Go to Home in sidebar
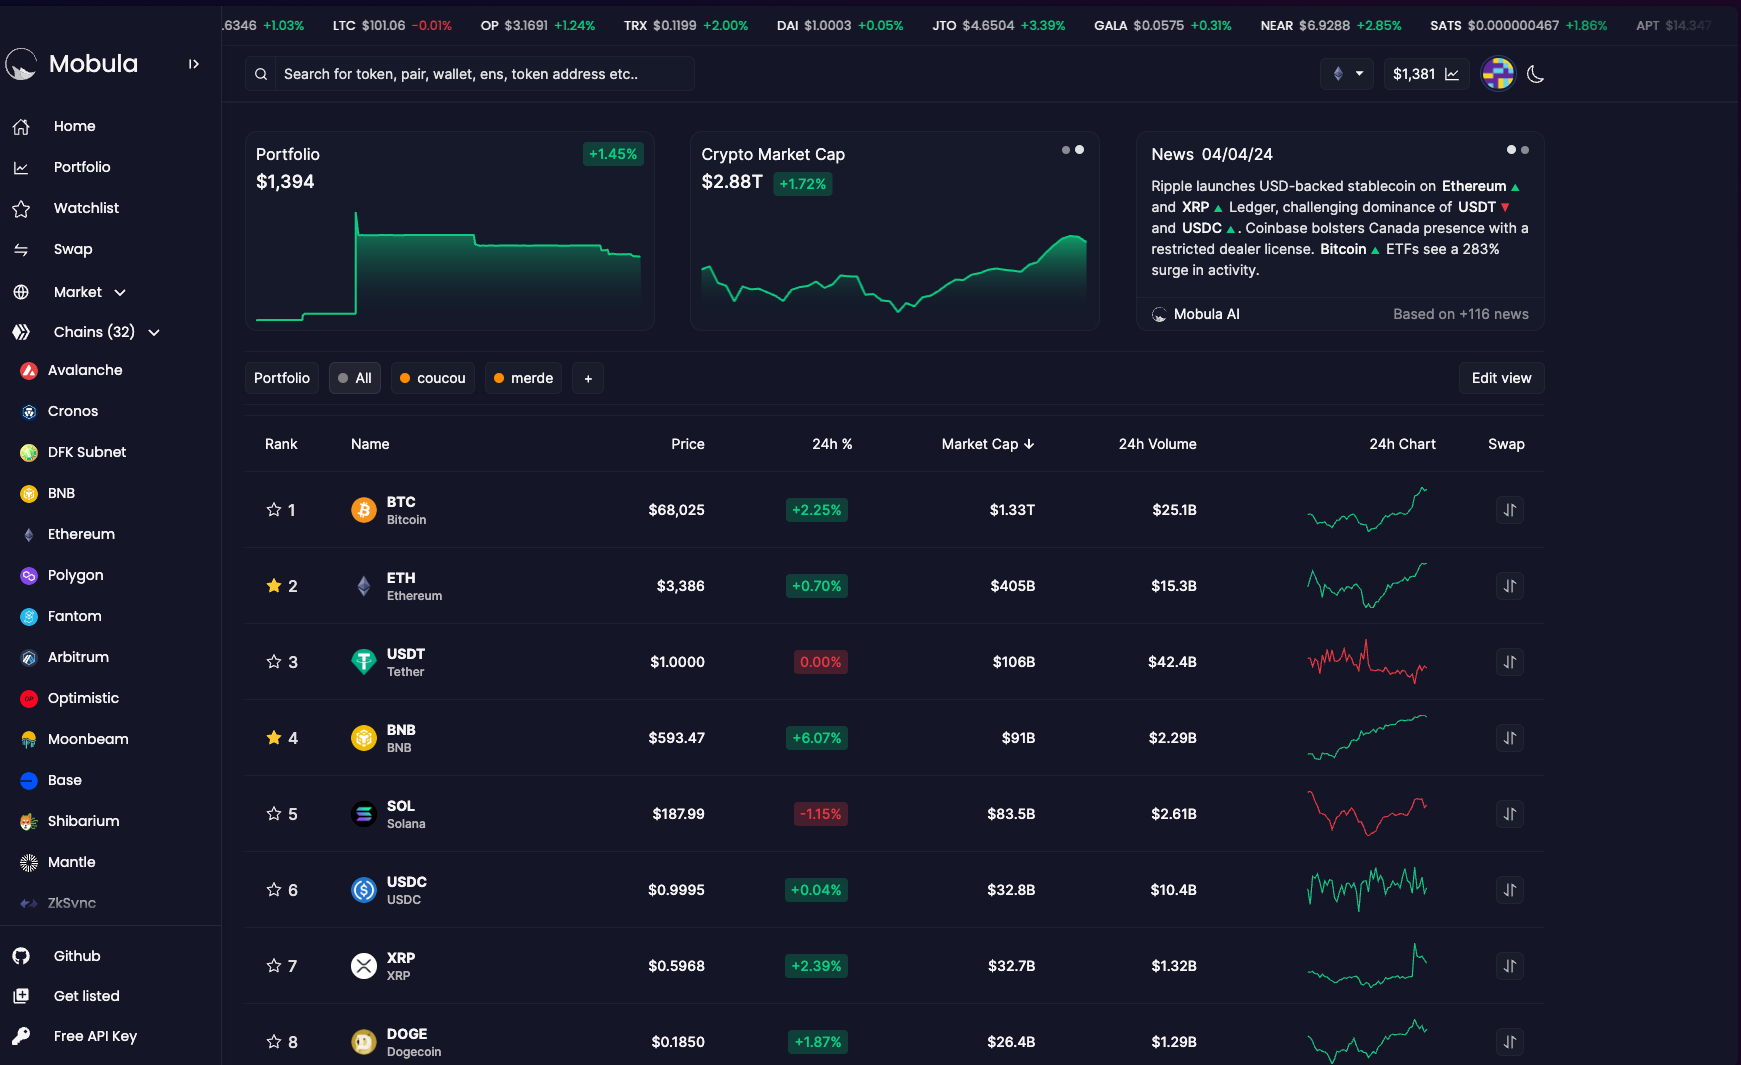 75,126
